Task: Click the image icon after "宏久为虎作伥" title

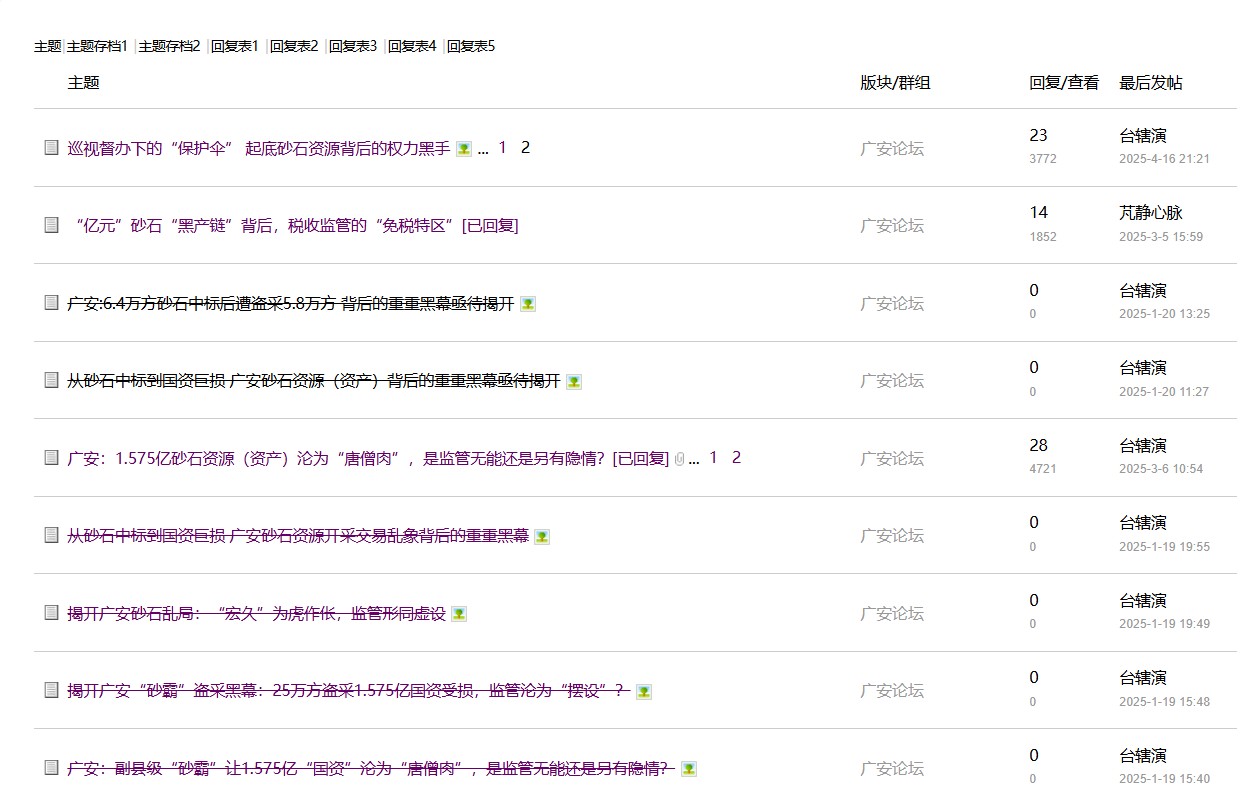Action: click(459, 614)
